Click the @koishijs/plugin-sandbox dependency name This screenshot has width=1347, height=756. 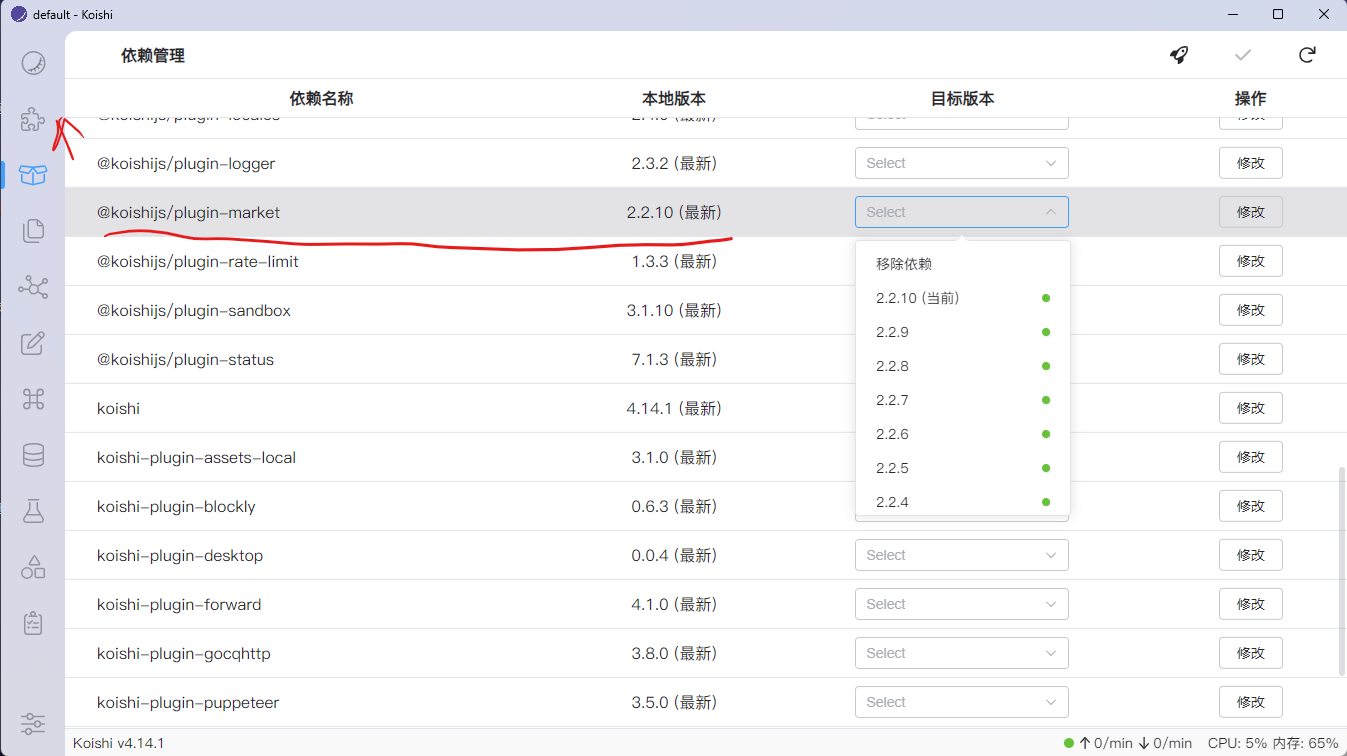pos(194,310)
